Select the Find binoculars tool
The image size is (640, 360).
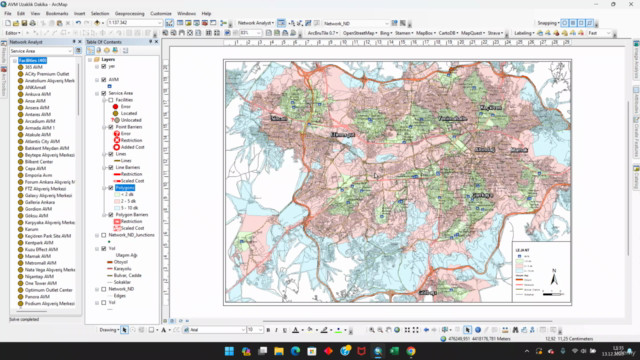point(516,330)
